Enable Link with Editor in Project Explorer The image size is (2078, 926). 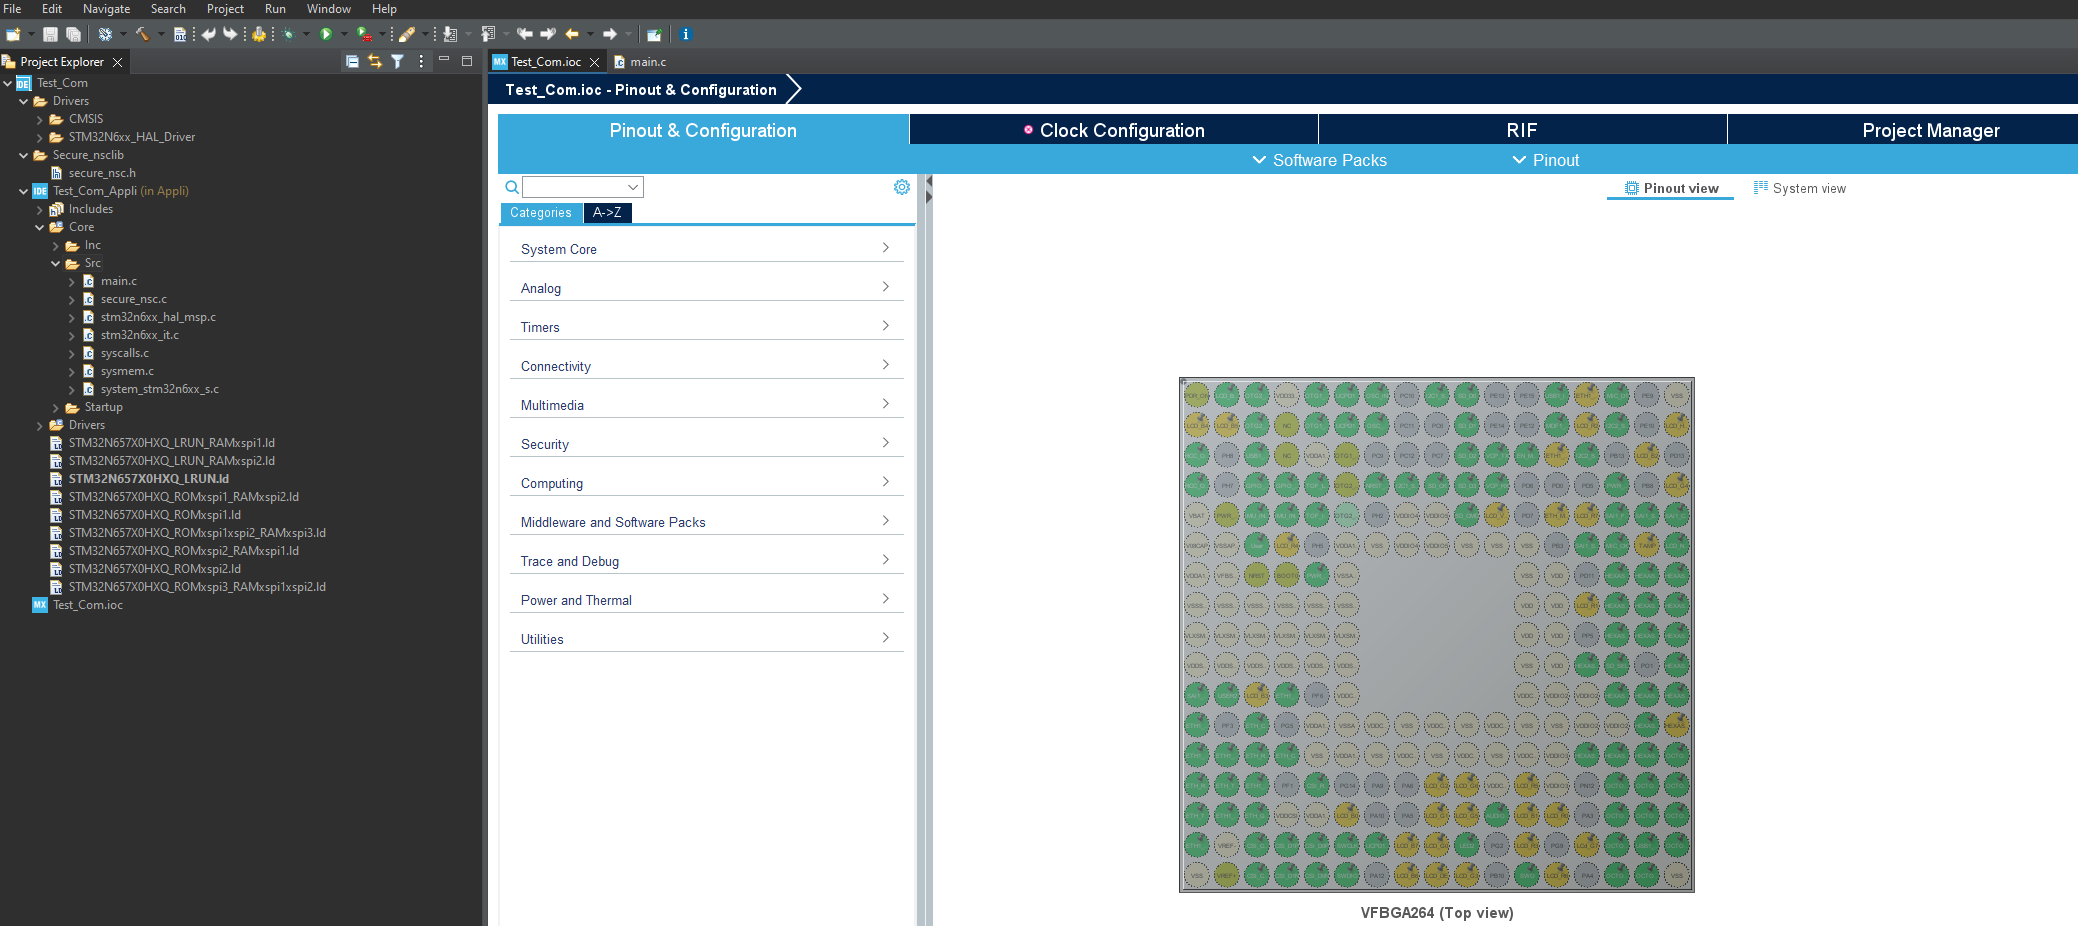tap(374, 61)
